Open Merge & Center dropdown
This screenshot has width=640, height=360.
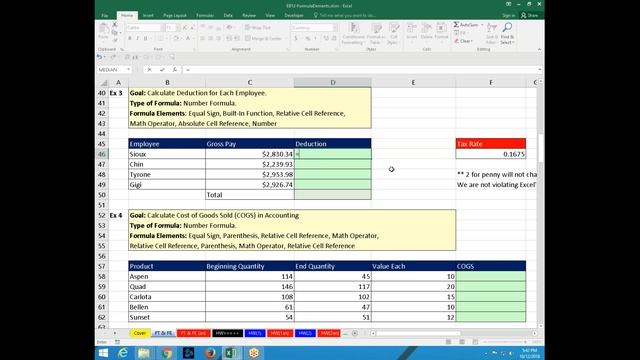[x=285, y=38]
